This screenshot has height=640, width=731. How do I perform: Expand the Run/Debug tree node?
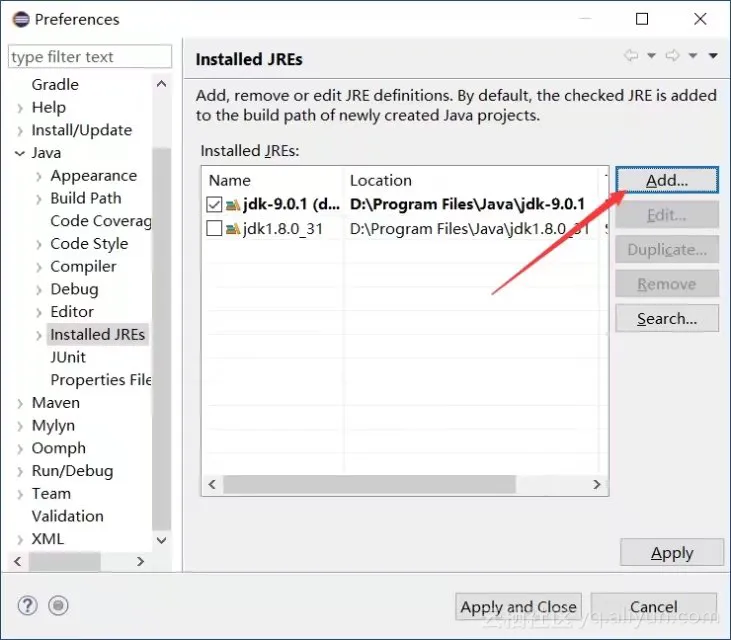point(20,472)
